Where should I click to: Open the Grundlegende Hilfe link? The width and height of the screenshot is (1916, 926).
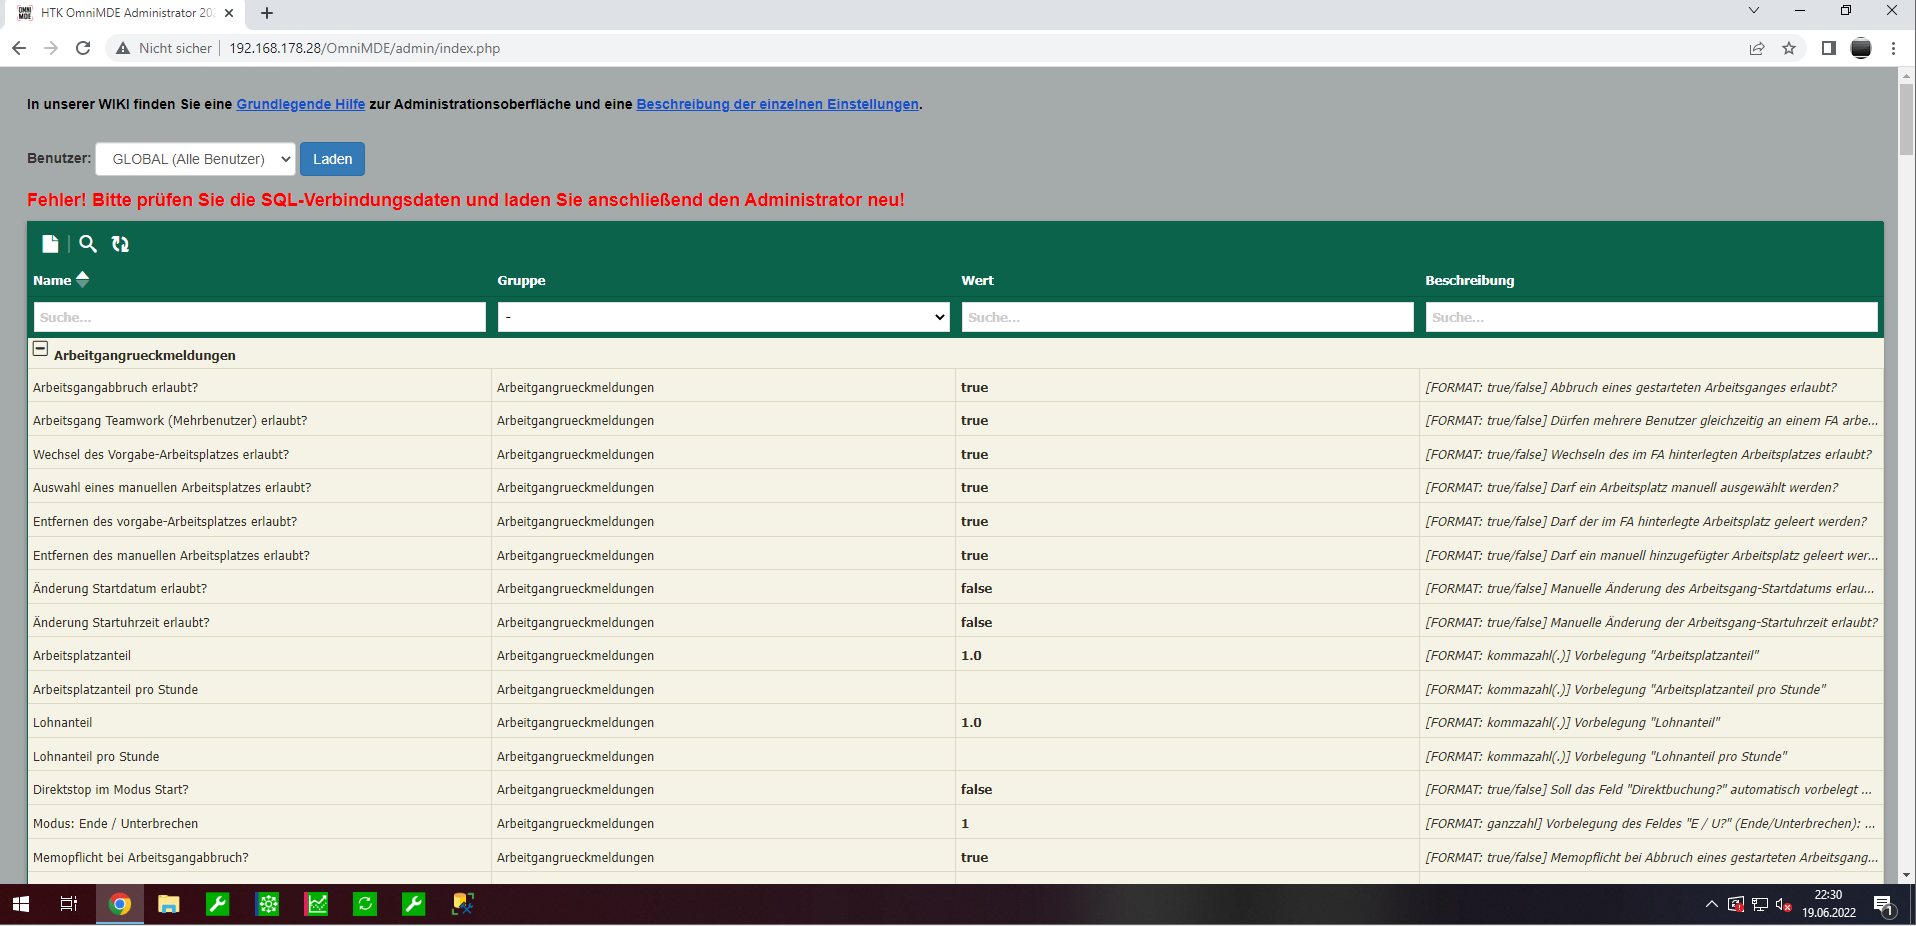coord(300,104)
